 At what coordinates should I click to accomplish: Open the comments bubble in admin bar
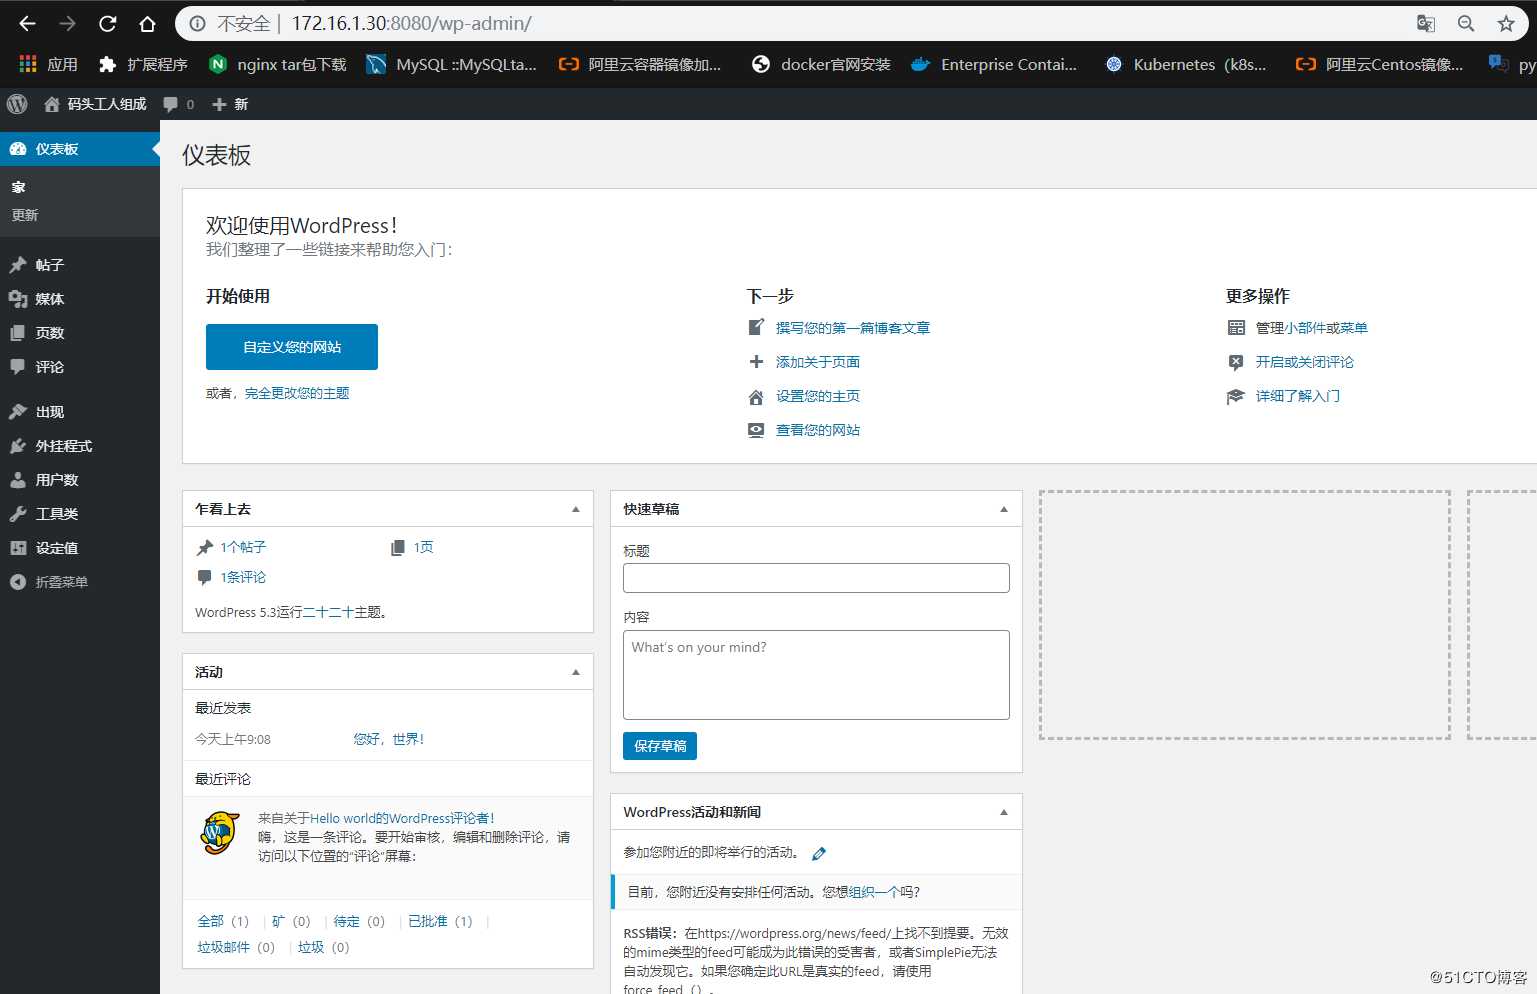[x=179, y=104]
